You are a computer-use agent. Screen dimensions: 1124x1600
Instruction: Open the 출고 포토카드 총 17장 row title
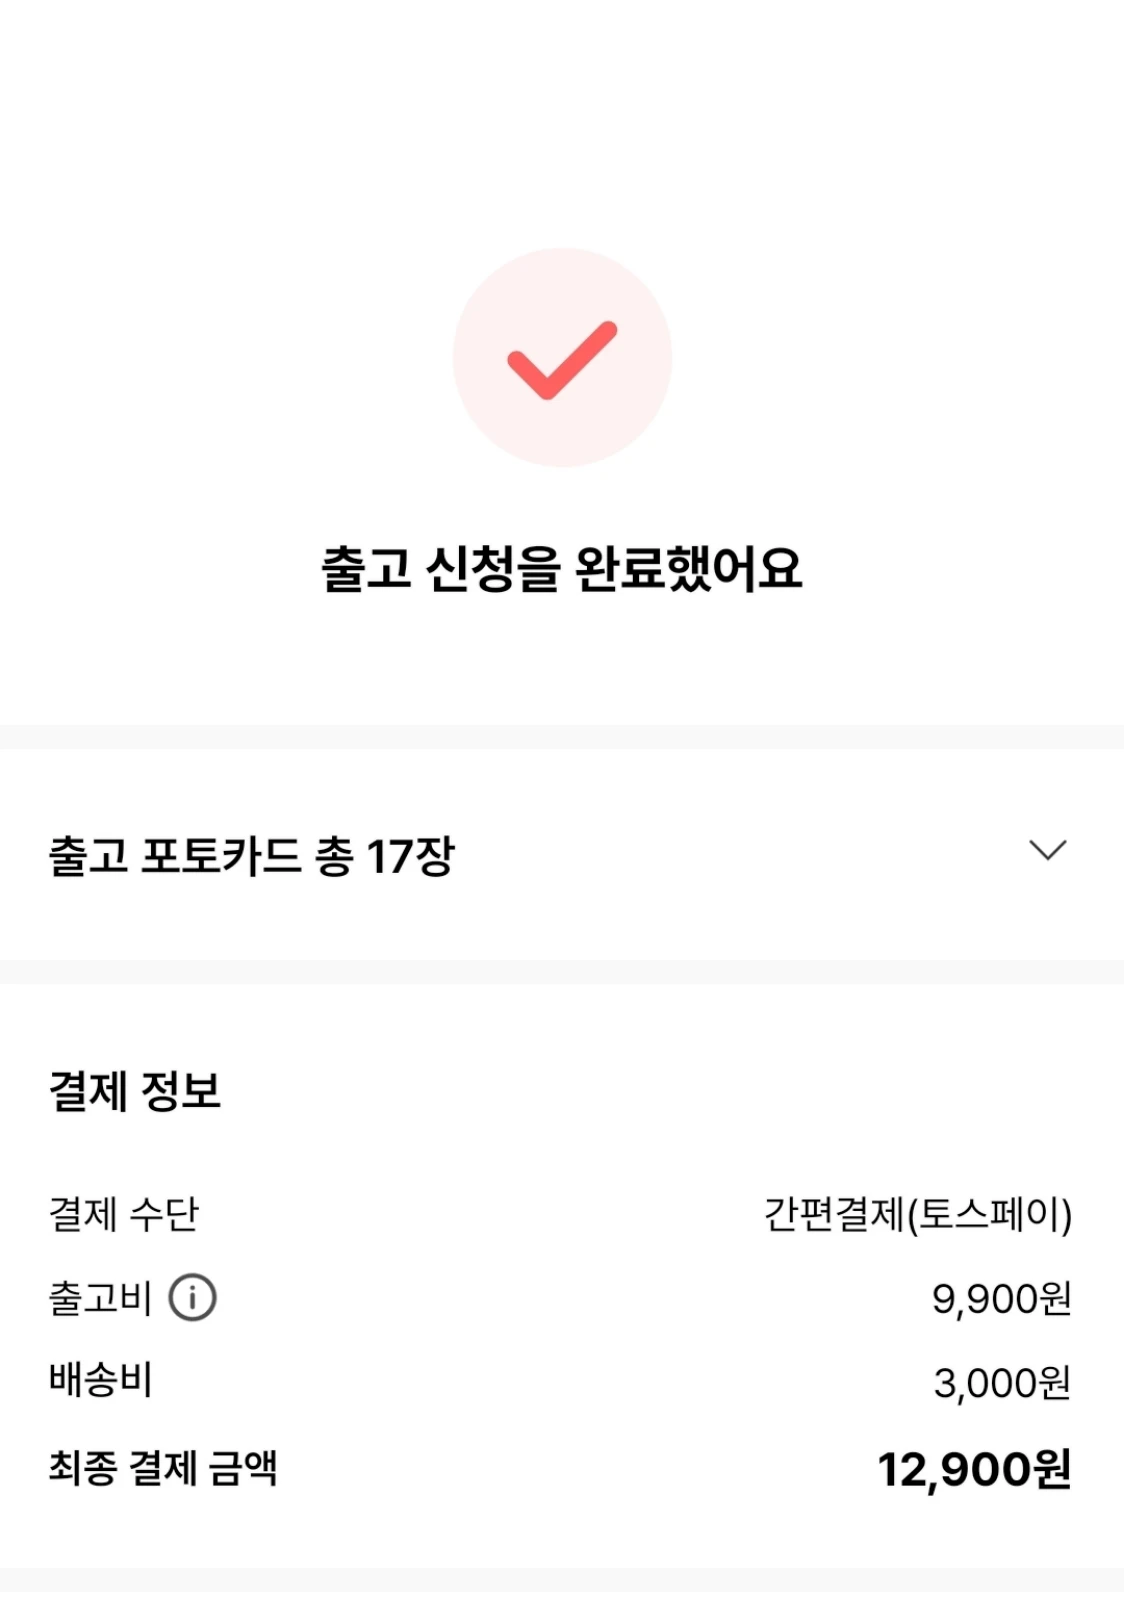(x=250, y=856)
